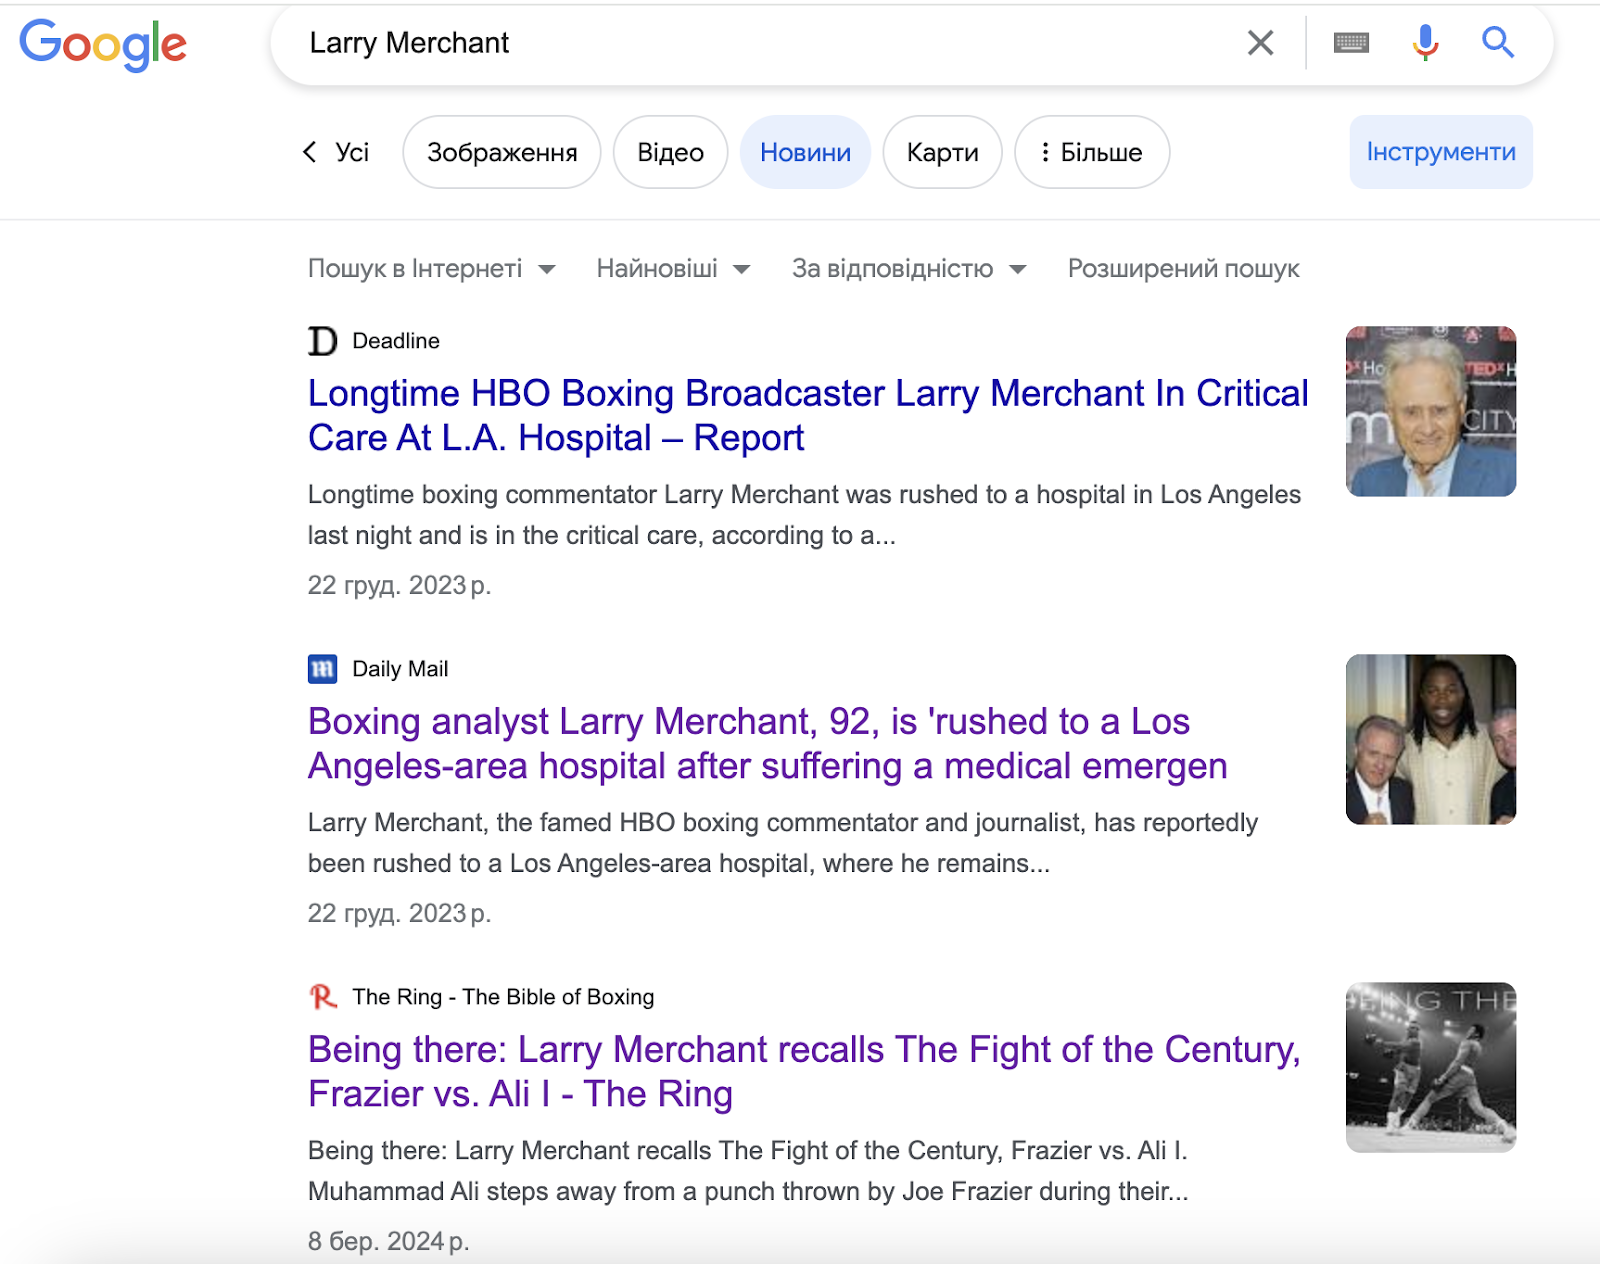This screenshot has width=1600, height=1264.
Task: Toggle the Інструменти button
Action: 1441,152
